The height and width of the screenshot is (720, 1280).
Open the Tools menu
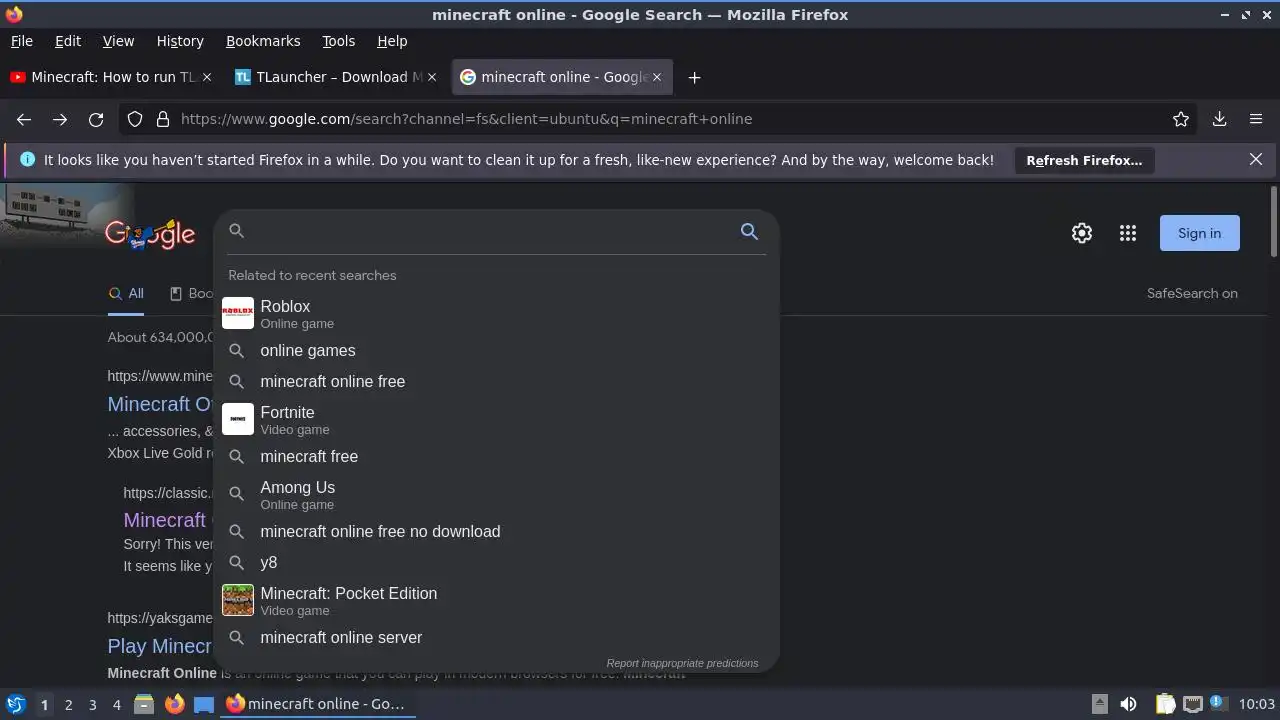[338, 41]
